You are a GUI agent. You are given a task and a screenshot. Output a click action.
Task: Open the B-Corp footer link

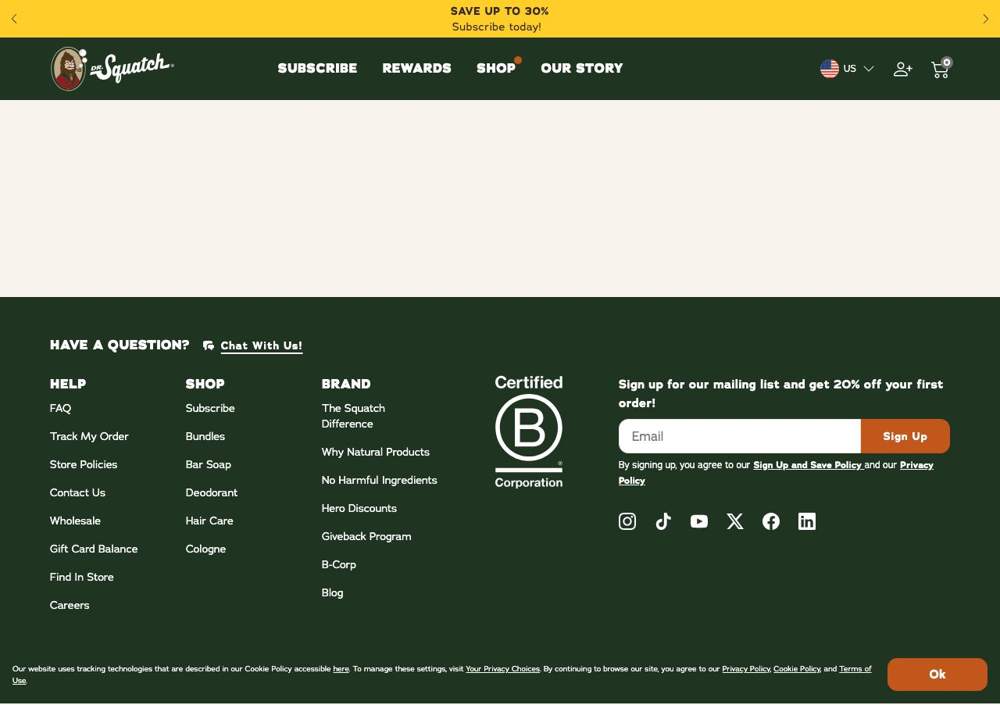[x=339, y=565]
